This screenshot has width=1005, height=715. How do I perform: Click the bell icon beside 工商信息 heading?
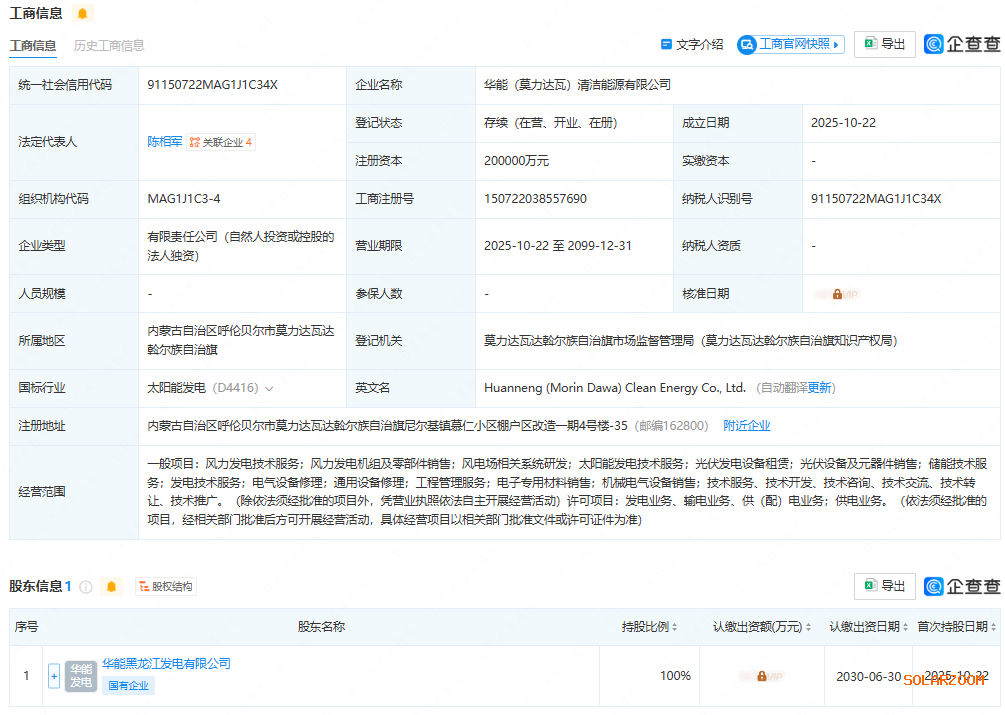click(82, 13)
